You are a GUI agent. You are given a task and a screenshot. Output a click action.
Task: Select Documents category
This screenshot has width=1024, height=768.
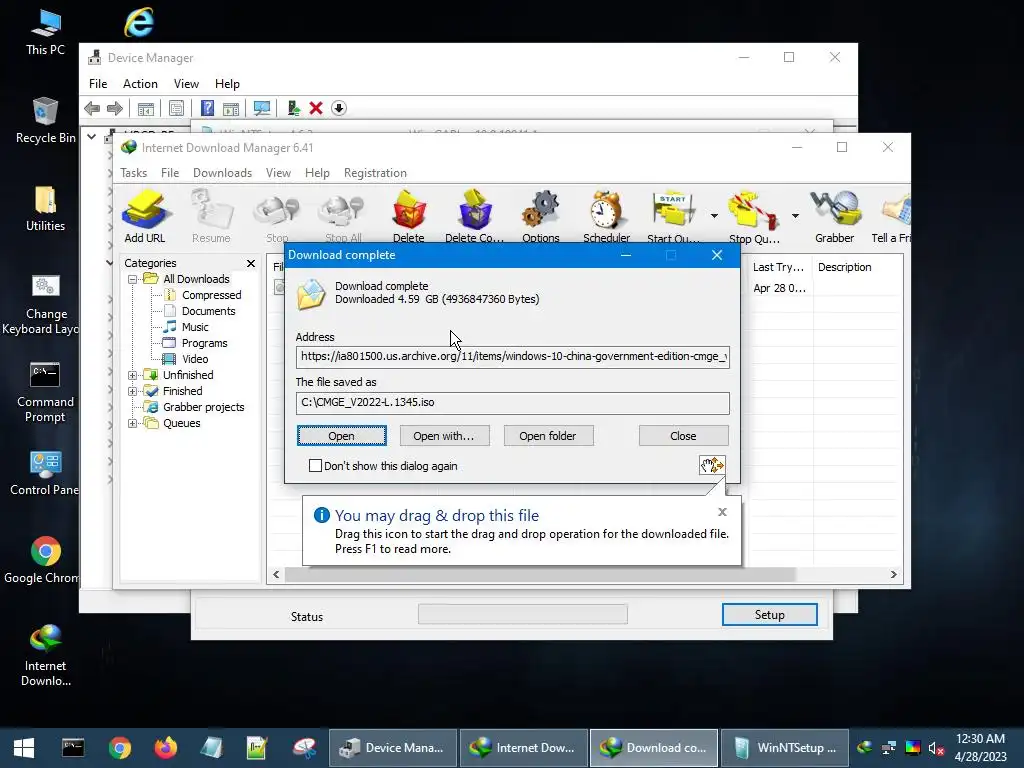pyautogui.click(x=208, y=312)
